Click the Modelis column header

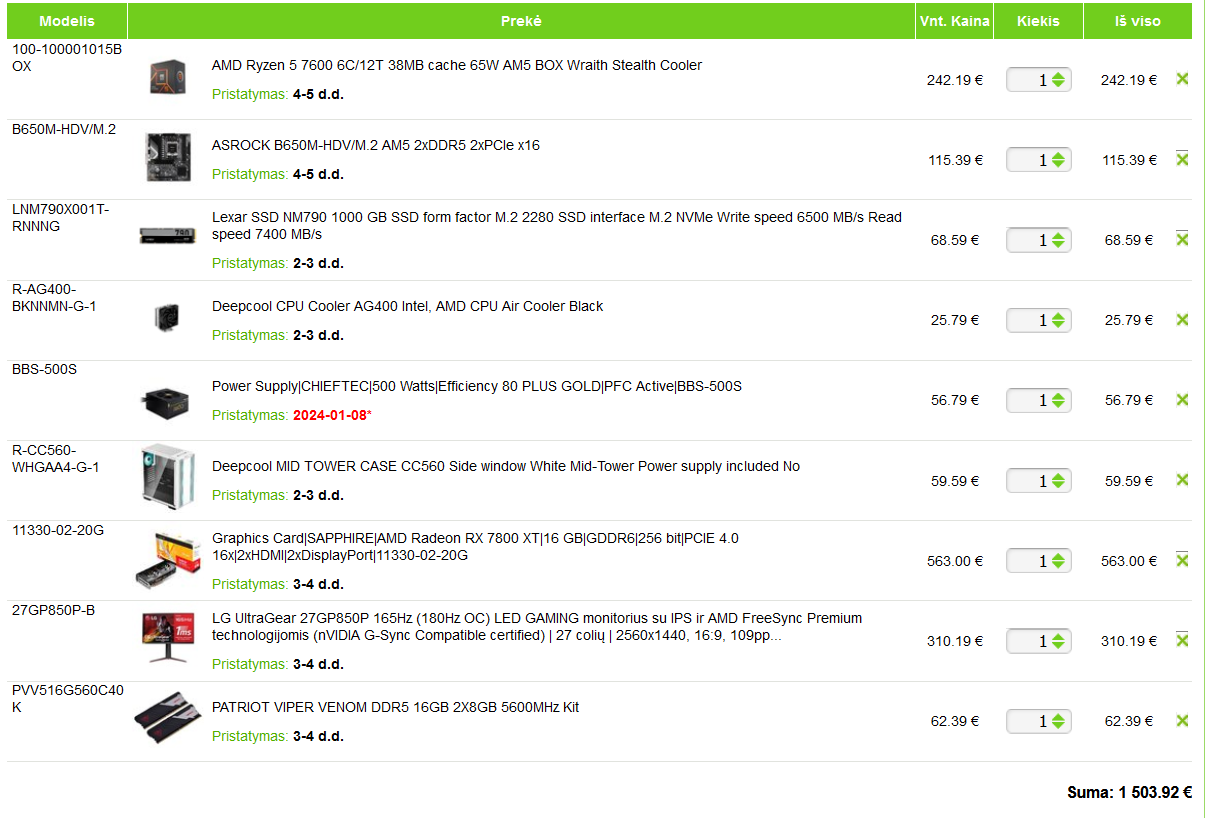click(67, 21)
